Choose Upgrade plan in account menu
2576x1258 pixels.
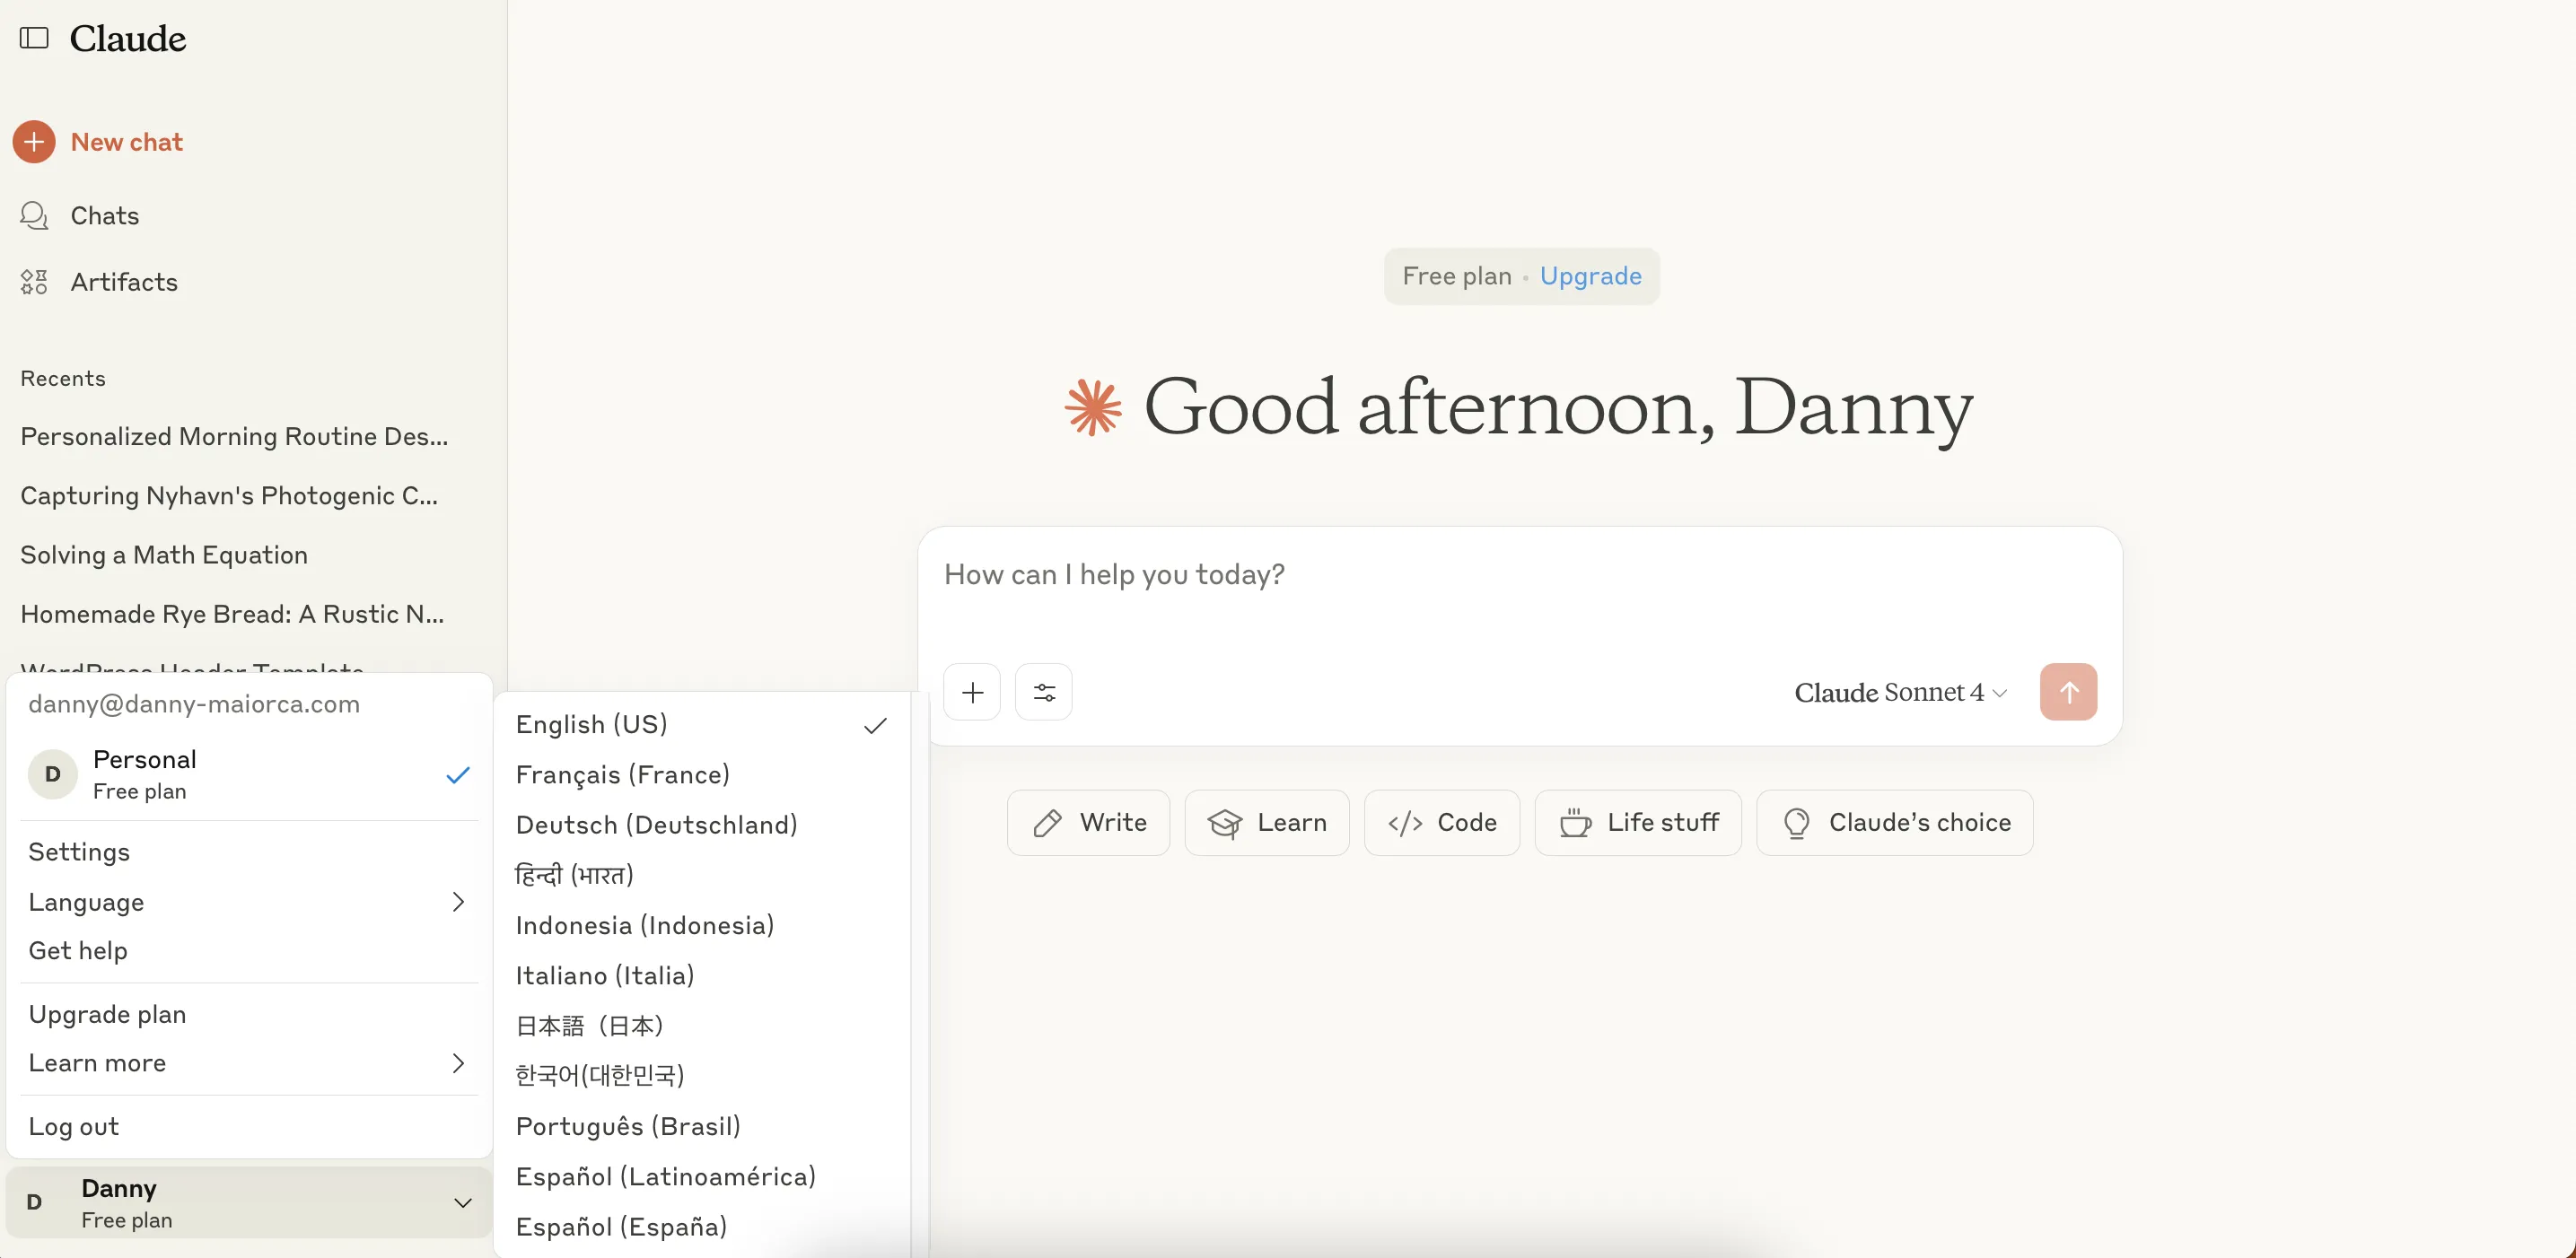[249, 1014]
